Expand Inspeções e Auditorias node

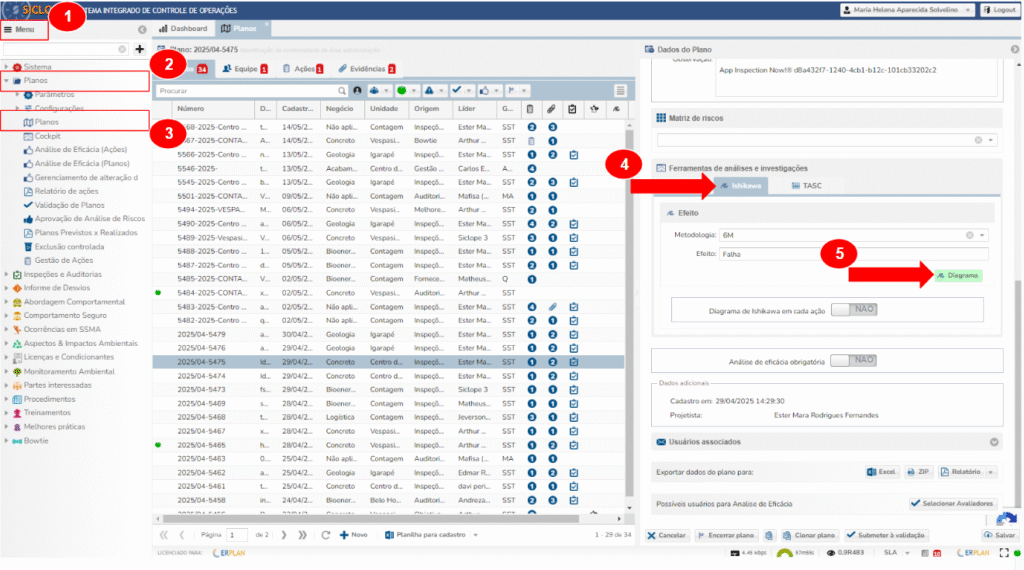tap(7, 274)
